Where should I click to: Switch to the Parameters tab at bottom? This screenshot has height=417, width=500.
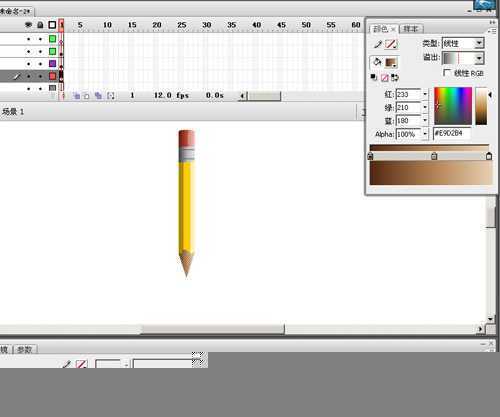[x=25, y=349]
